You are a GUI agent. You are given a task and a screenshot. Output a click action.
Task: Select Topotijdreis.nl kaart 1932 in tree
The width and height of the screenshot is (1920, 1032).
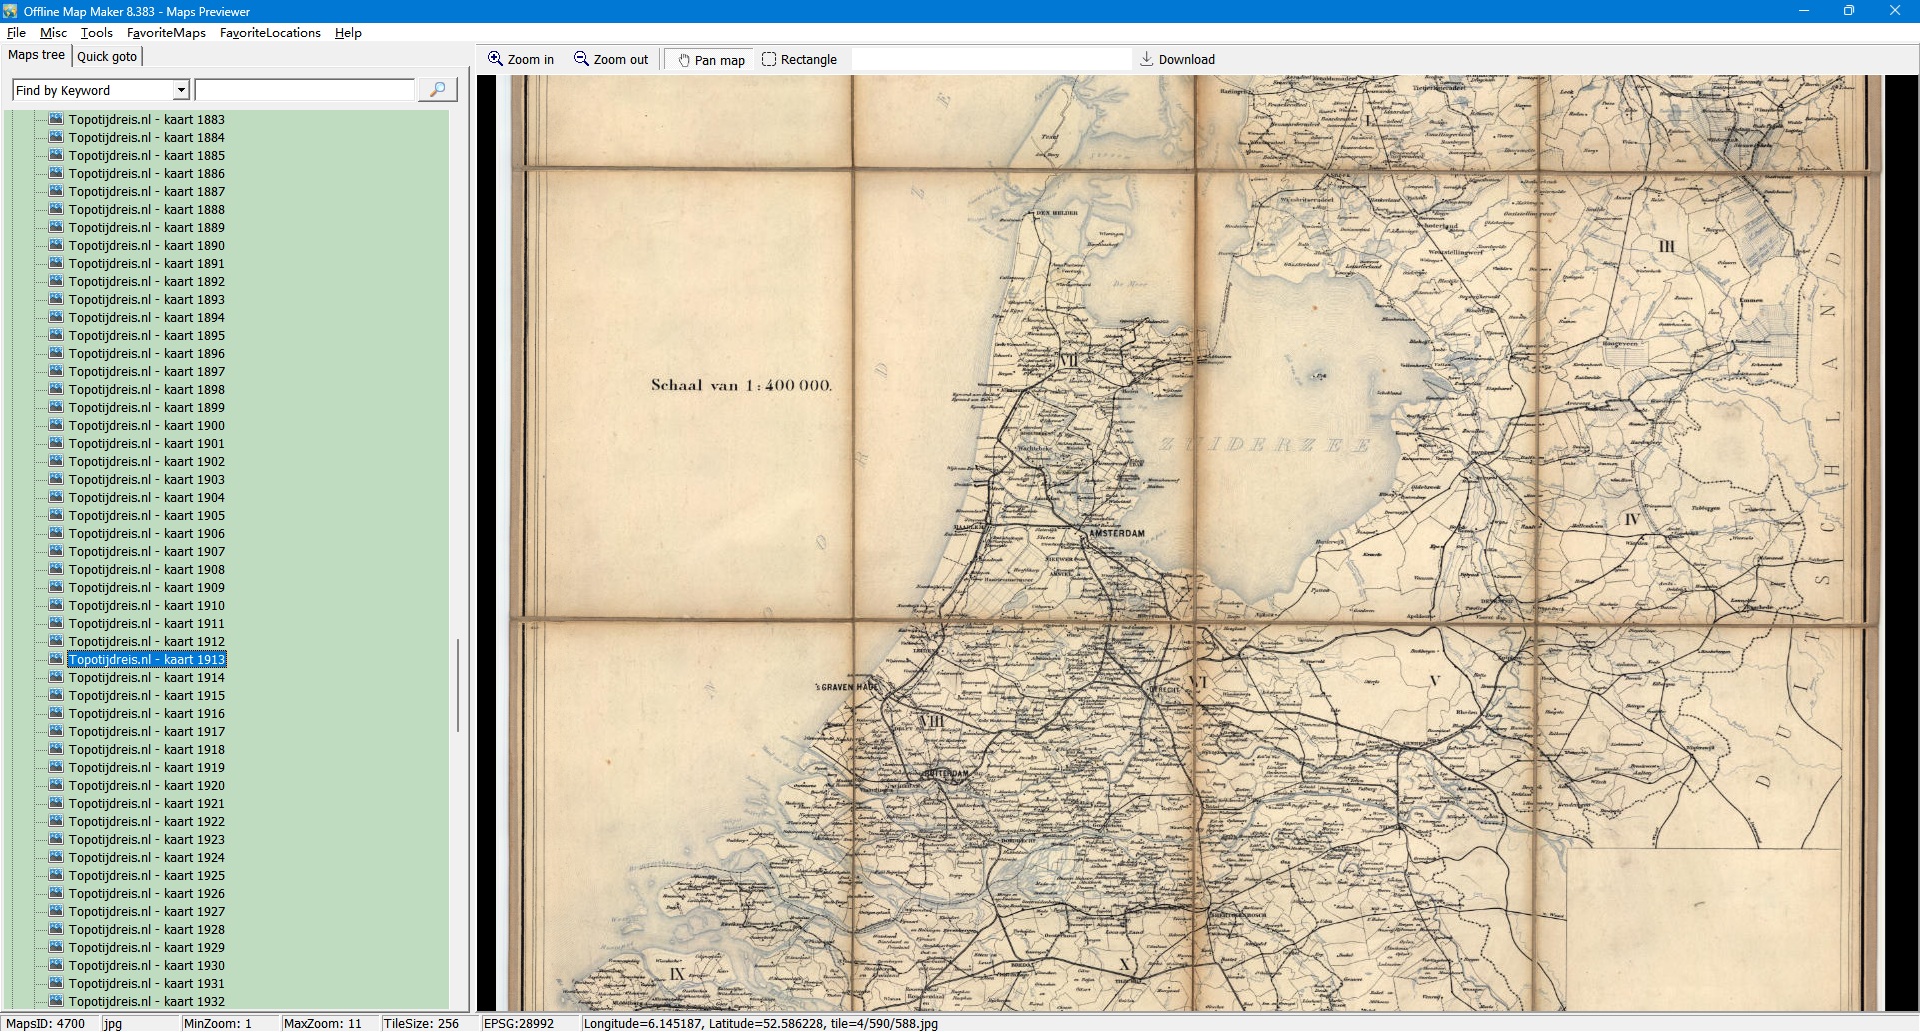tap(146, 1001)
